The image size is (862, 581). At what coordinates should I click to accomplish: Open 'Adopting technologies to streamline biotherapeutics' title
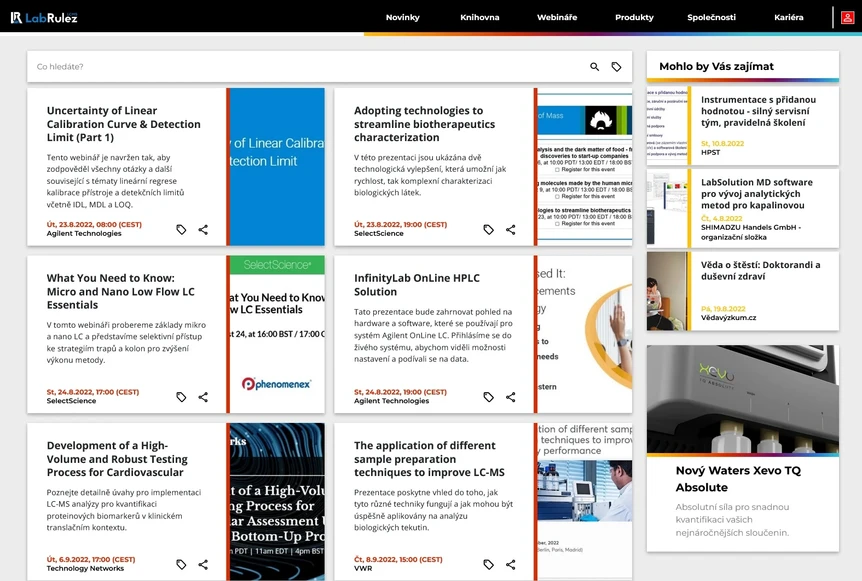coord(424,124)
